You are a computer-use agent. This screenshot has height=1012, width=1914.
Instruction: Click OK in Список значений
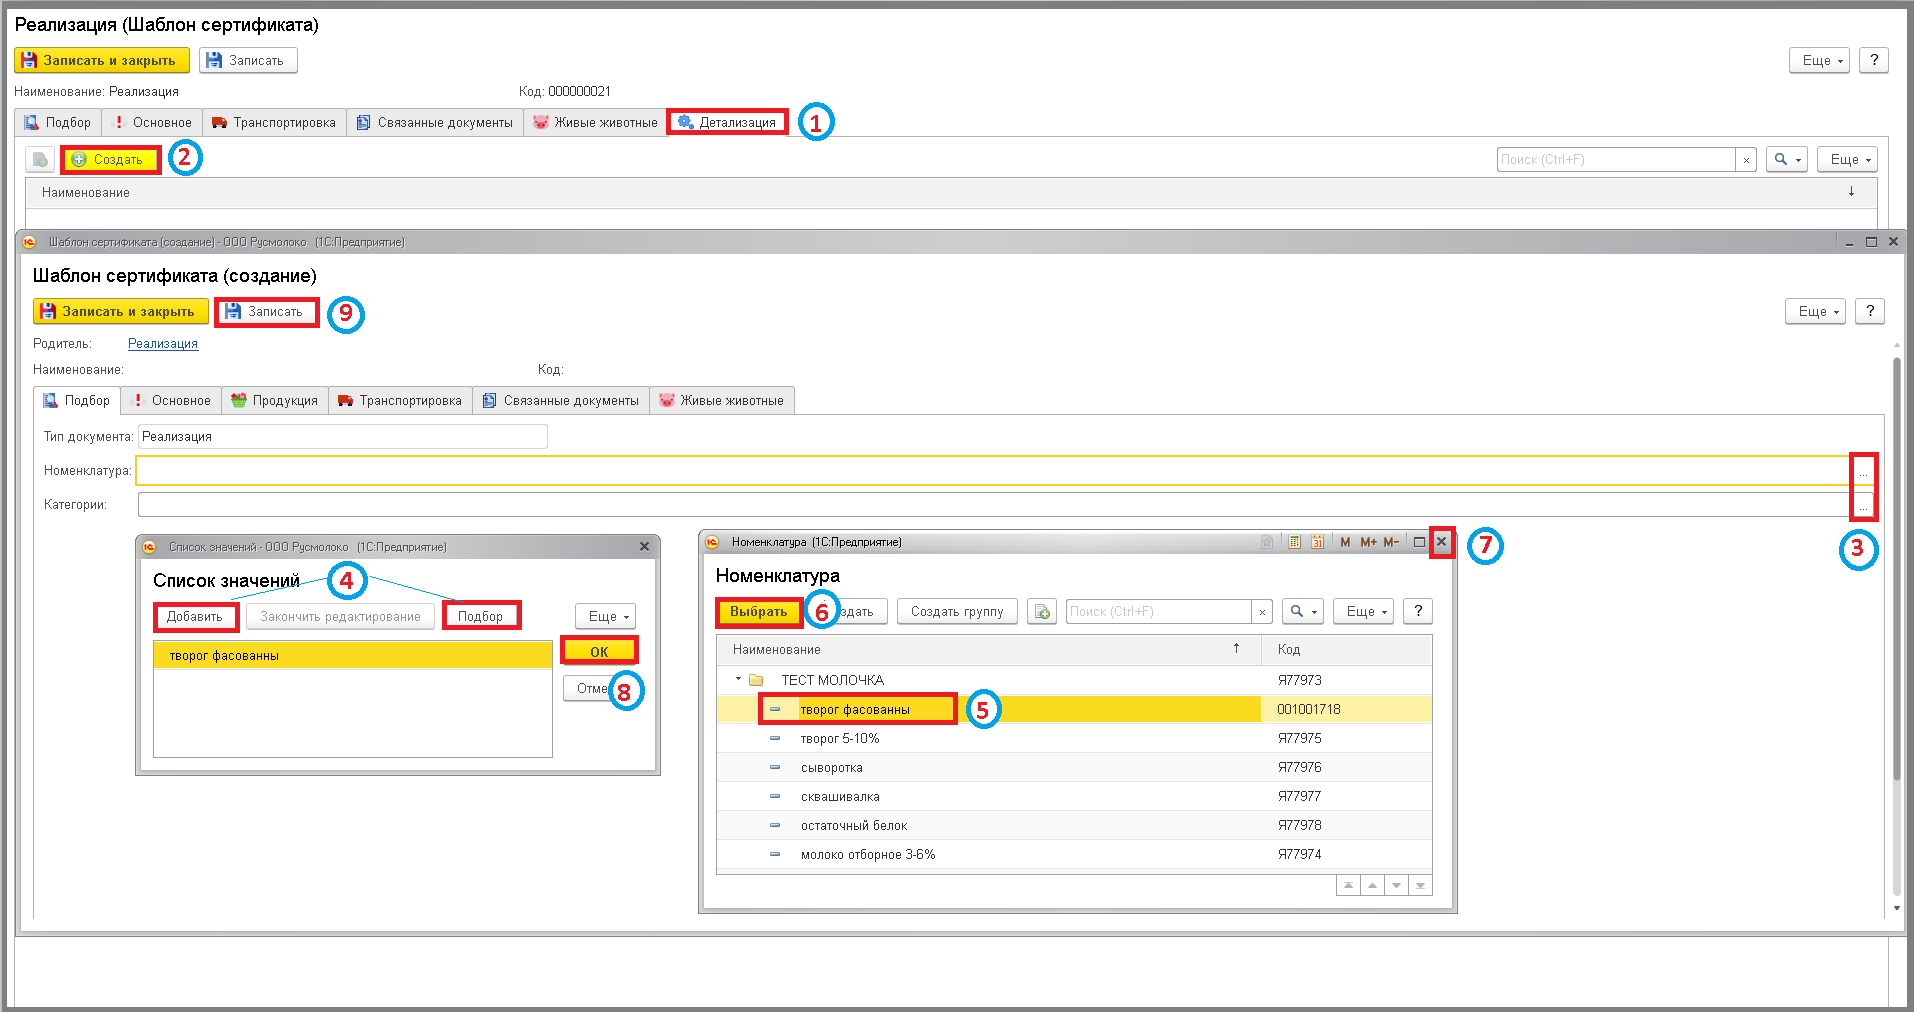[599, 651]
